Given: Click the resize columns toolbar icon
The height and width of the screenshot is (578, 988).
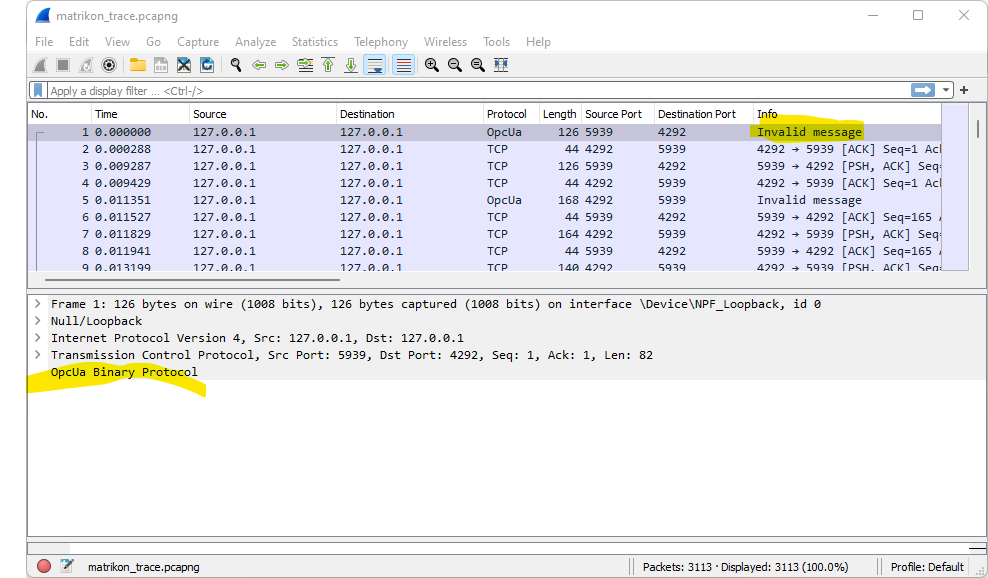Looking at the screenshot, I should pyautogui.click(x=501, y=65).
